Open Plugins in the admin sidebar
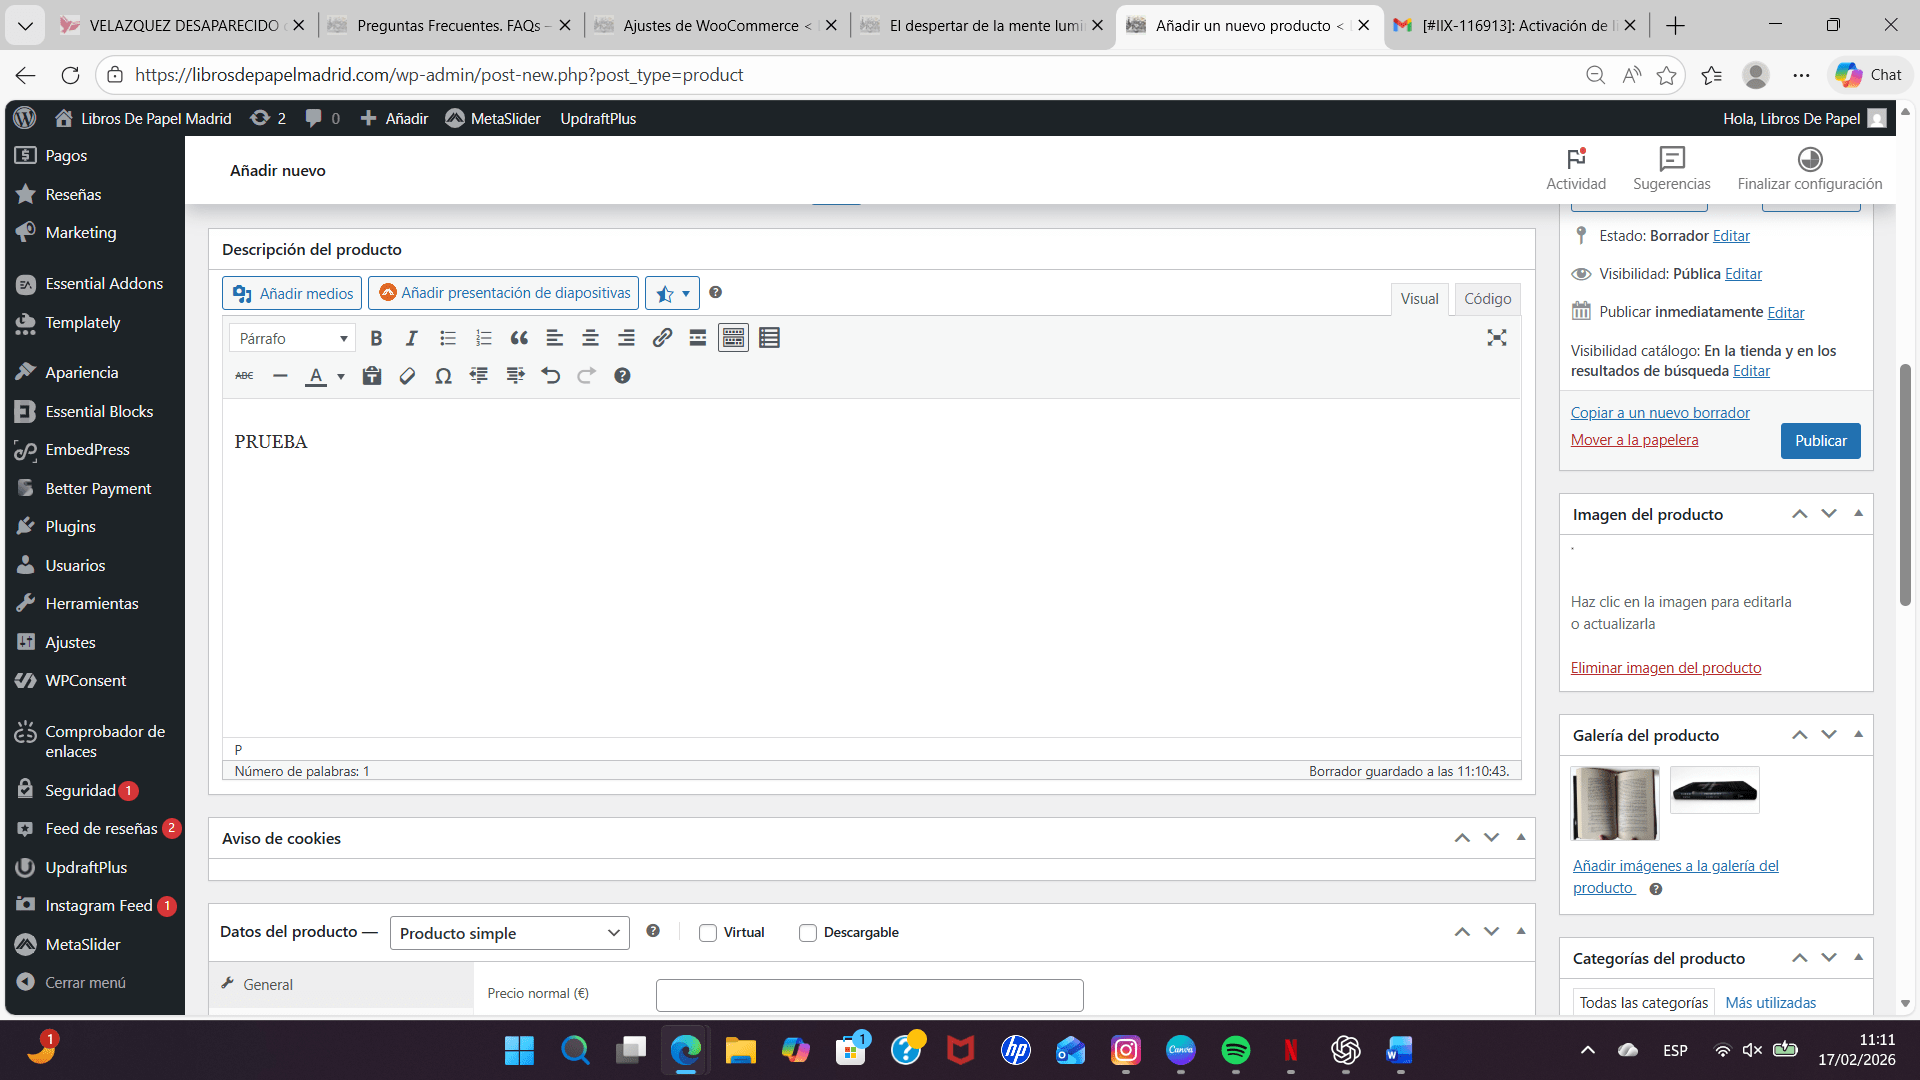Image resolution: width=1920 pixels, height=1080 pixels. (70, 527)
